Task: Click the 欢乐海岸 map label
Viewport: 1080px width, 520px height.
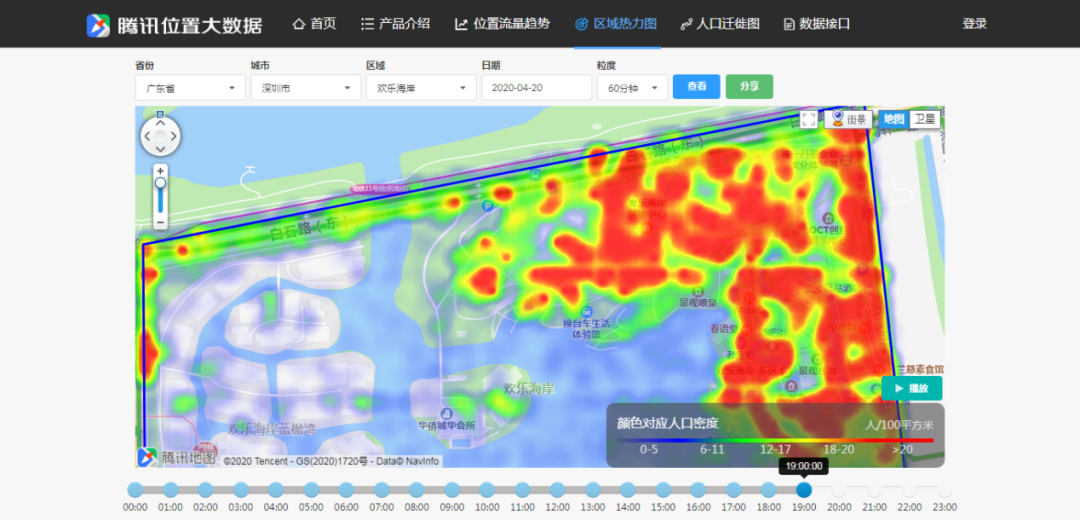Action: [528, 388]
